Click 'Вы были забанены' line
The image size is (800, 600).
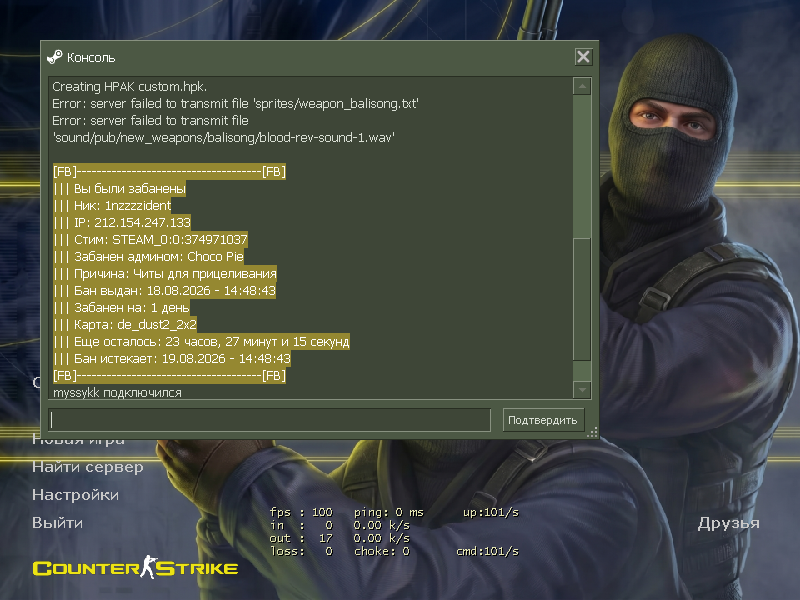coord(119,189)
